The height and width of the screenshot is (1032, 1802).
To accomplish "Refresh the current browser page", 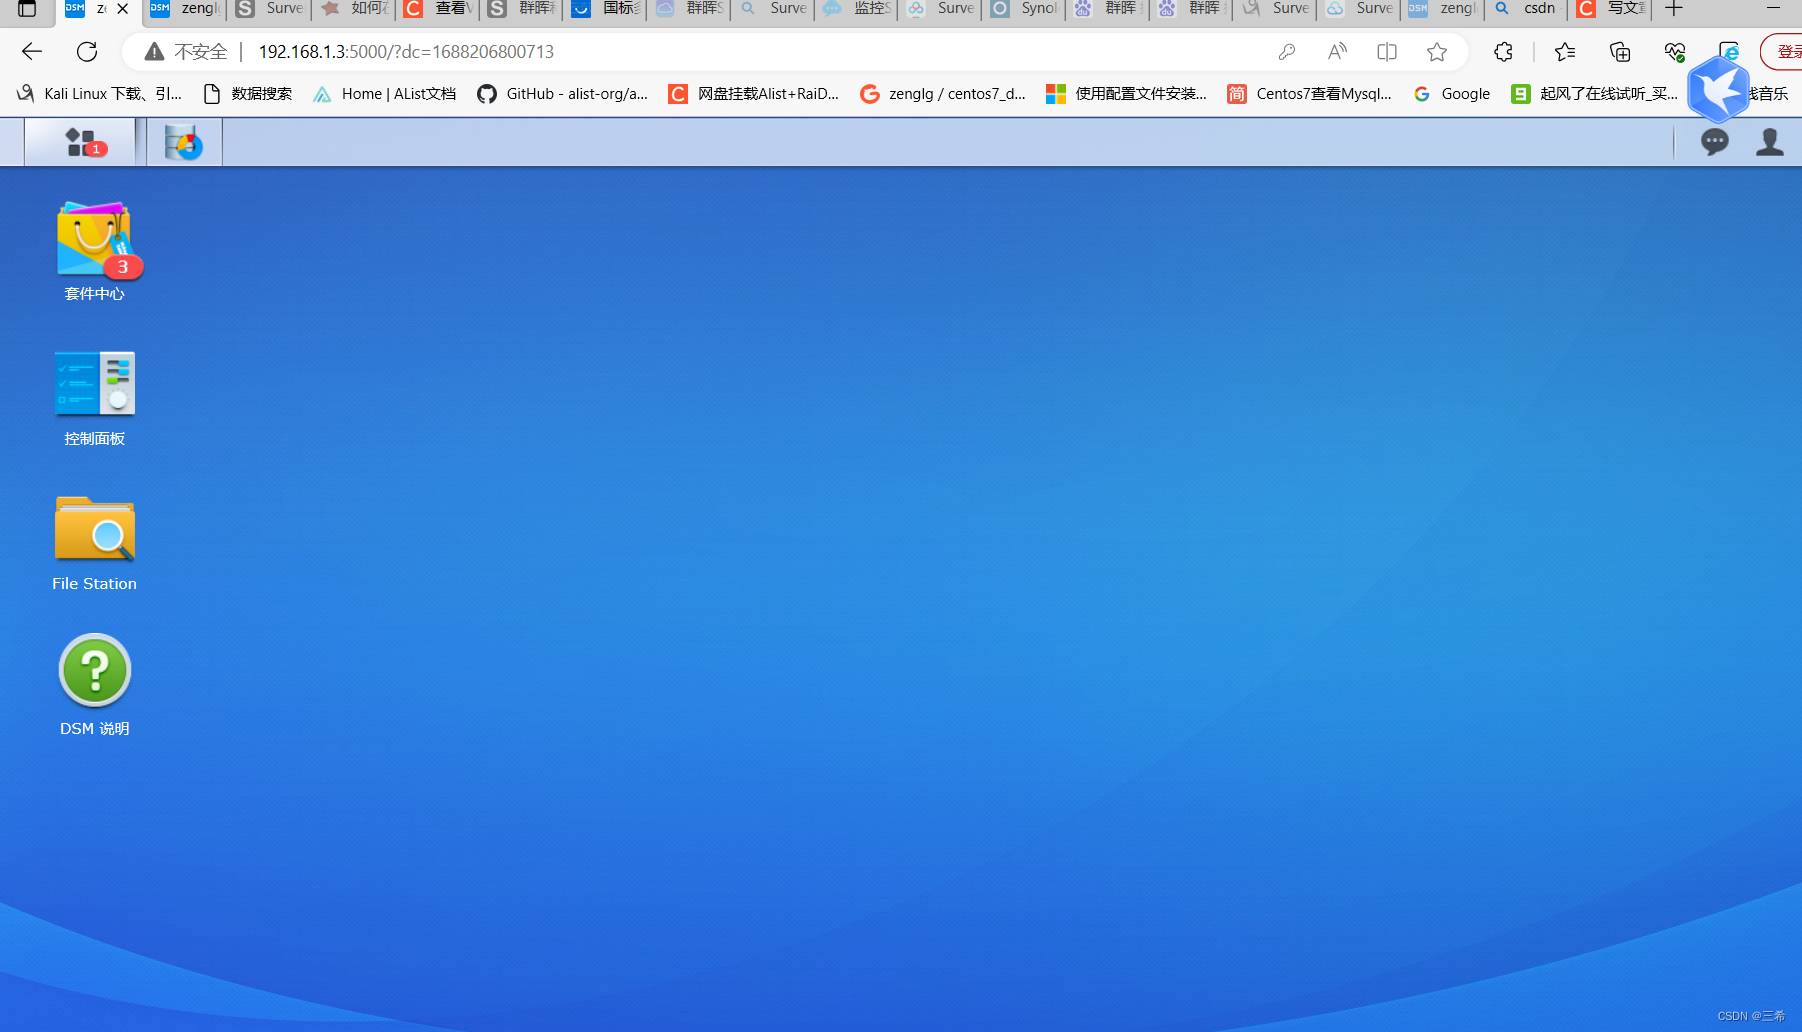I will click(x=87, y=52).
